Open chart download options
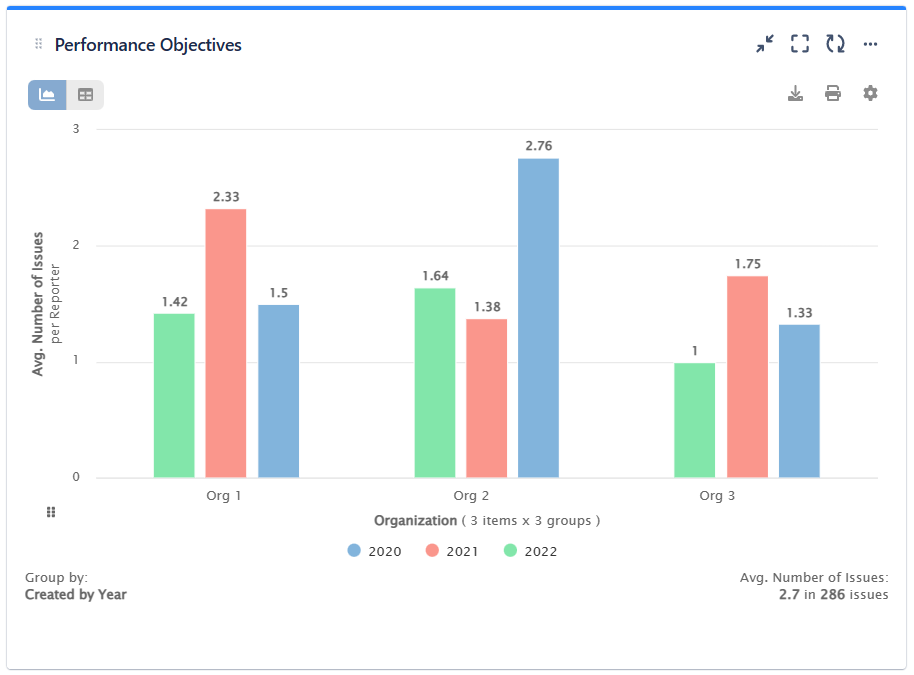 pos(796,92)
